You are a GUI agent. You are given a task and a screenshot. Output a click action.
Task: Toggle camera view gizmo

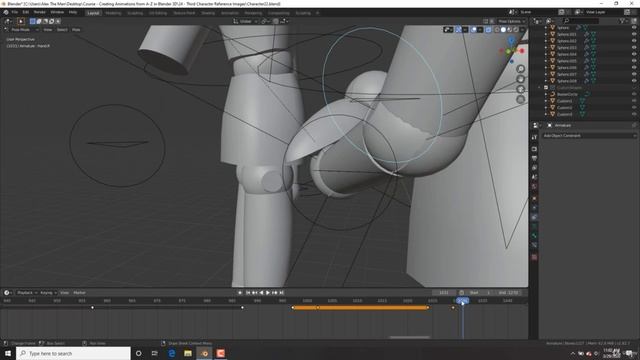pos(520,89)
